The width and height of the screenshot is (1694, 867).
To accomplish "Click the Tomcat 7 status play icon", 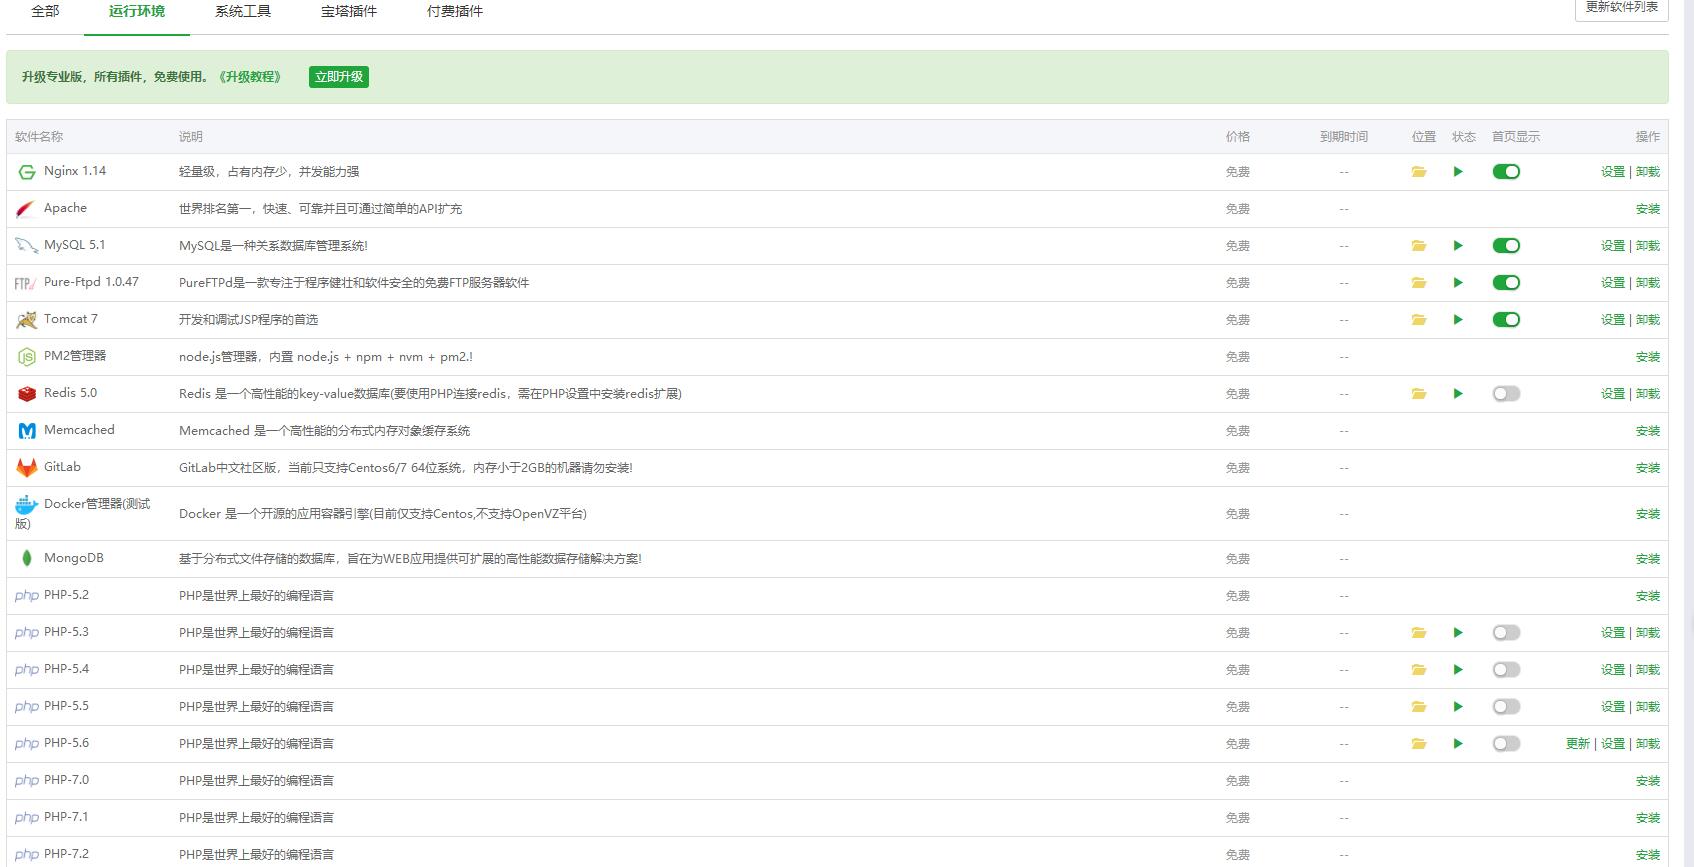I will click(1458, 320).
